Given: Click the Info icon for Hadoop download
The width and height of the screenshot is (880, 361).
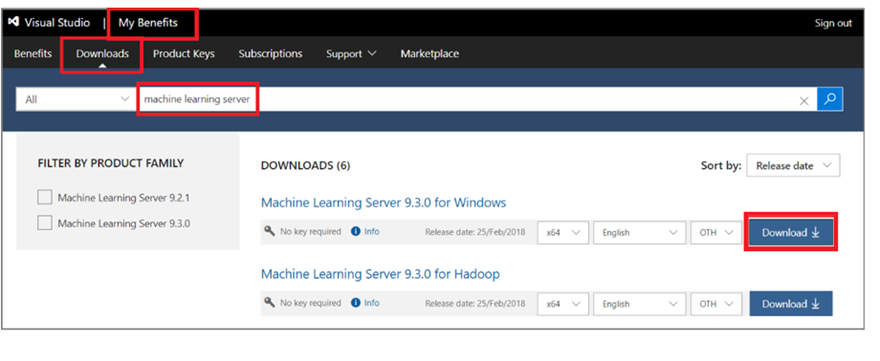Looking at the screenshot, I should [355, 303].
